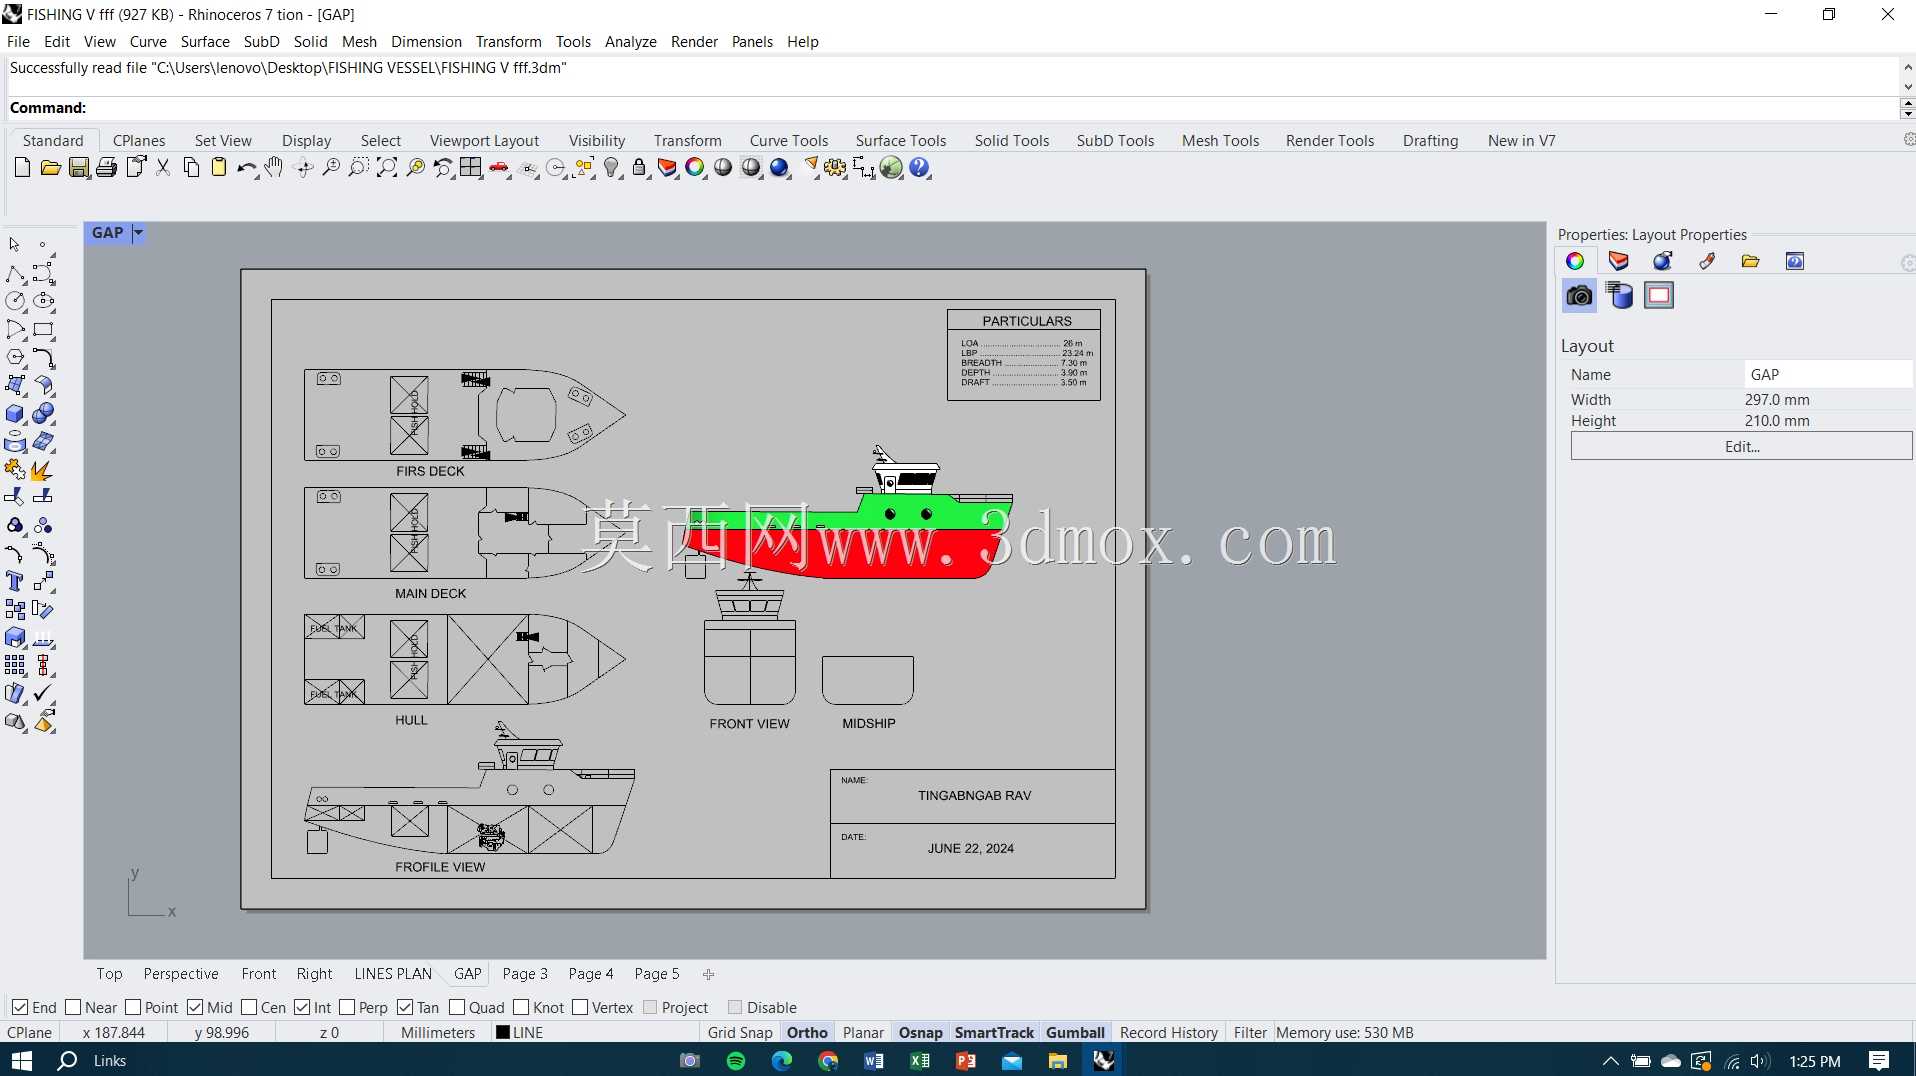
Task: Click the Lock objects padlock icon
Action: [x=640, y=168]
